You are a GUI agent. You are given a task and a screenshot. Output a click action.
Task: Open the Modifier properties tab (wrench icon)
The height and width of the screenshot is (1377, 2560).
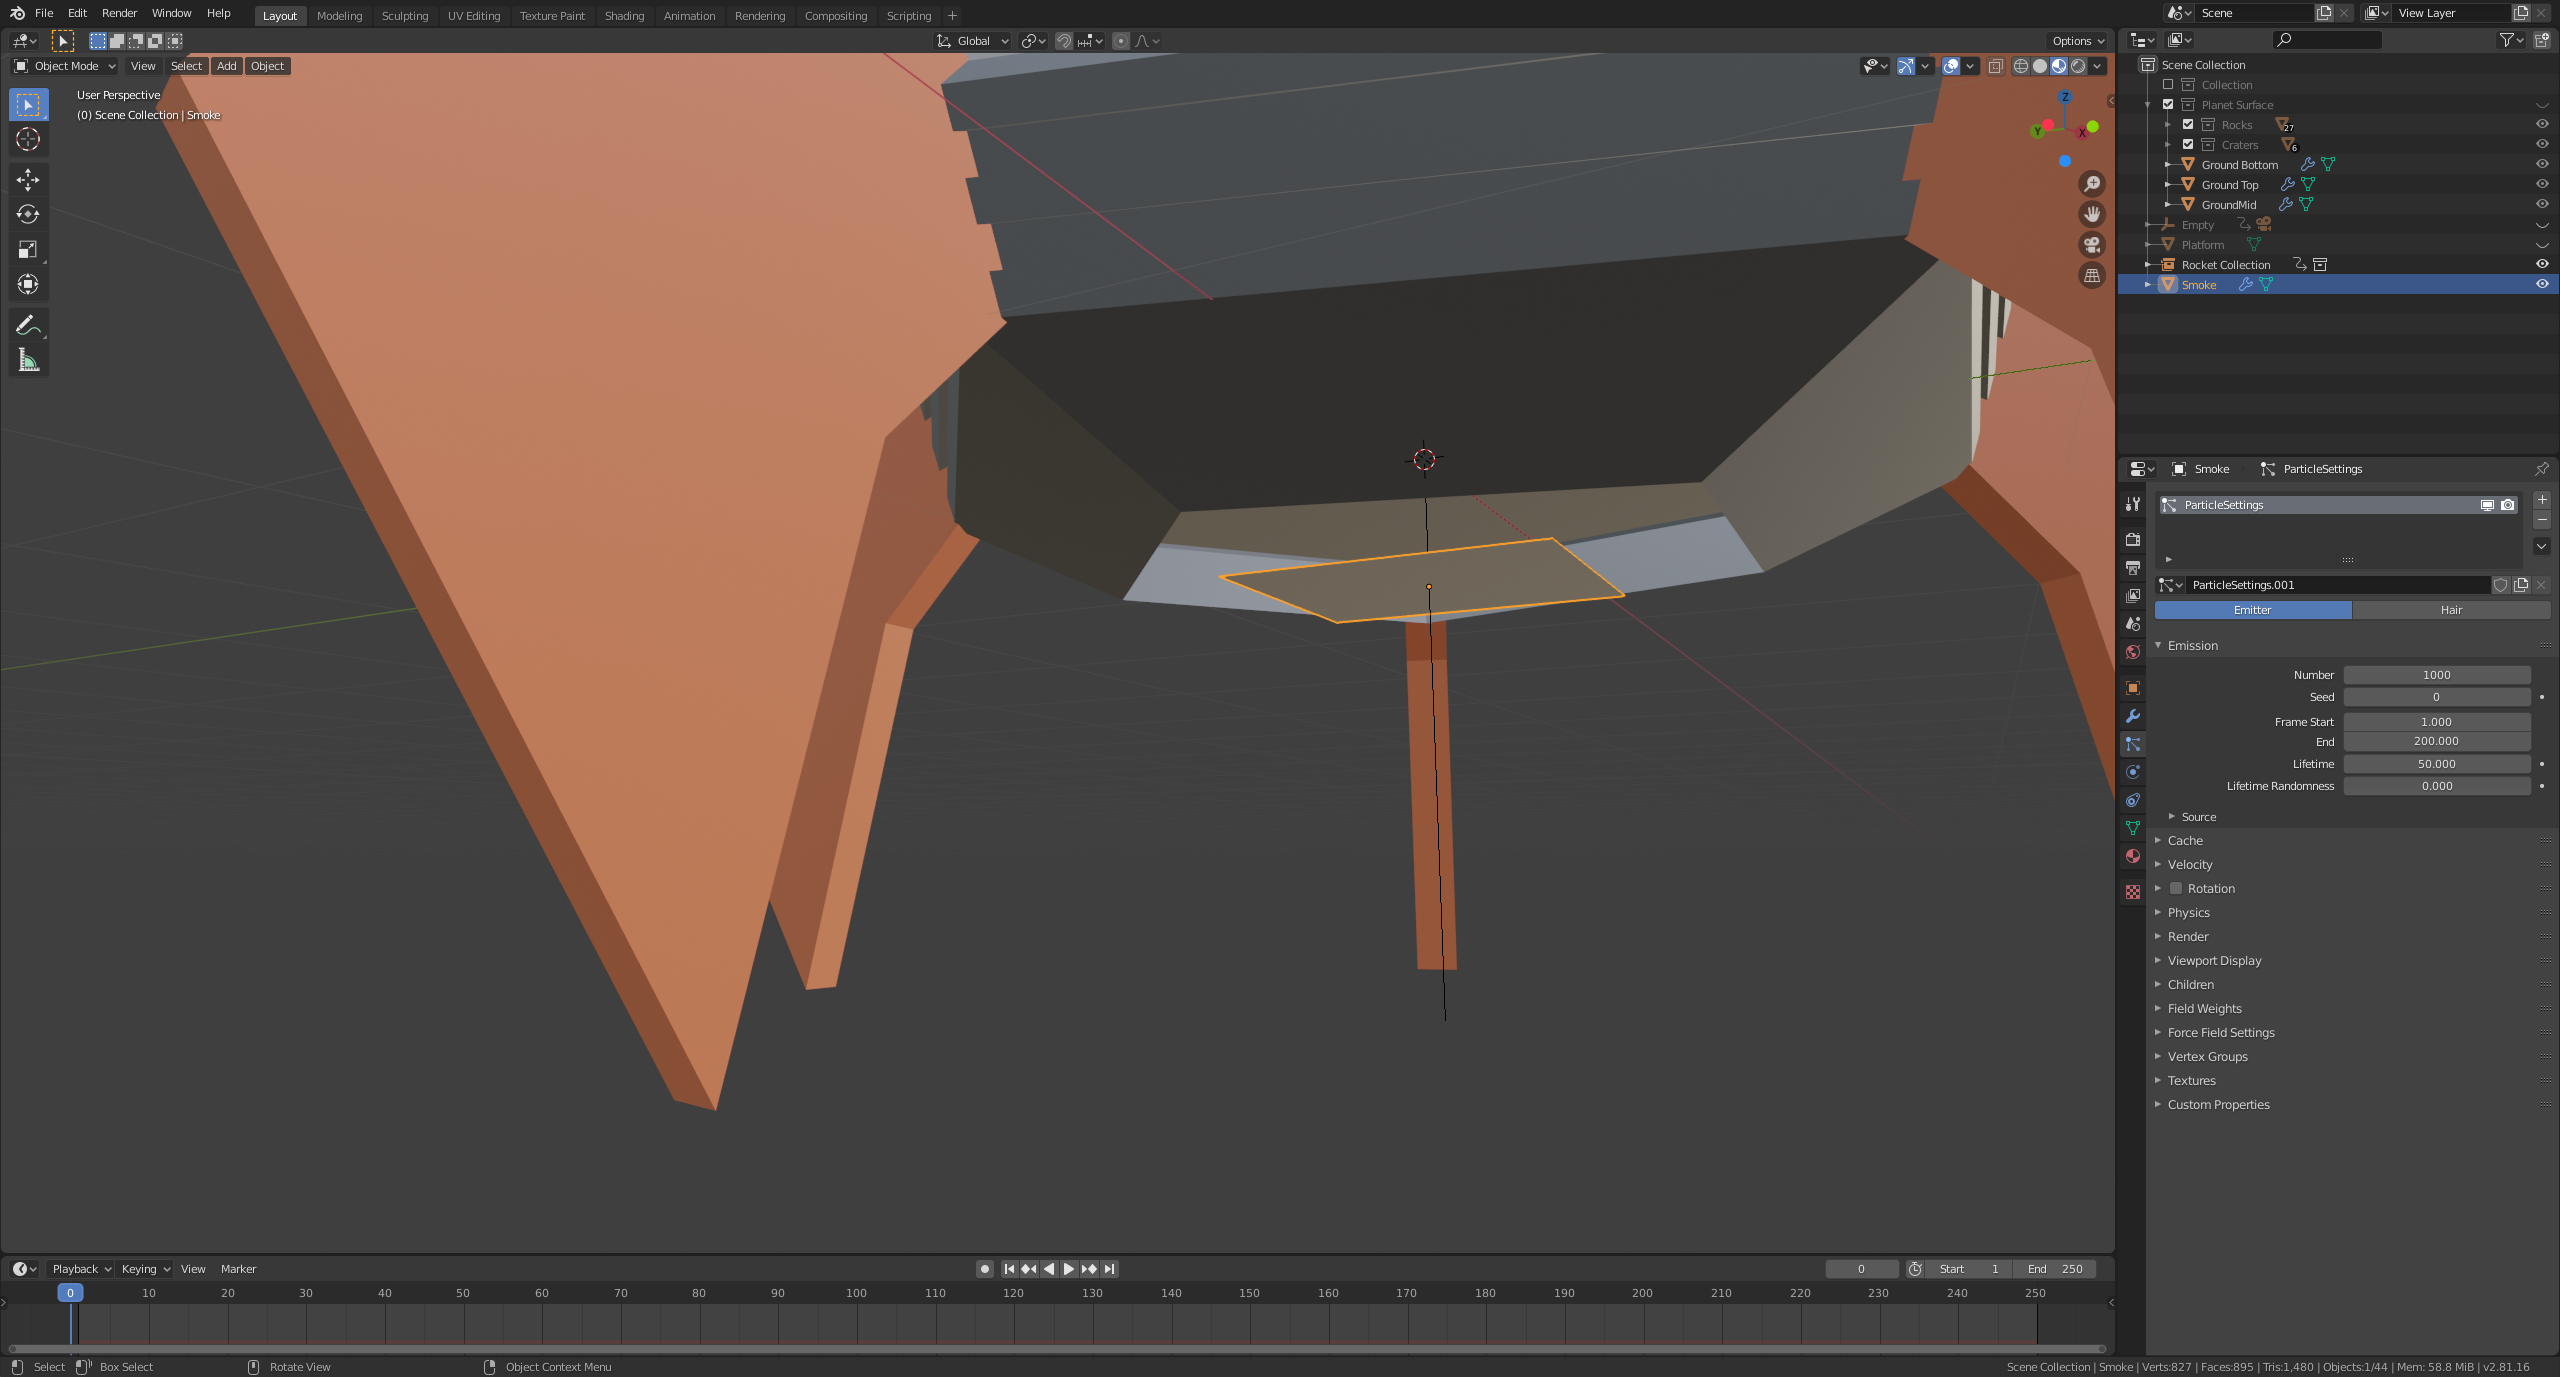click(2133, 716)
